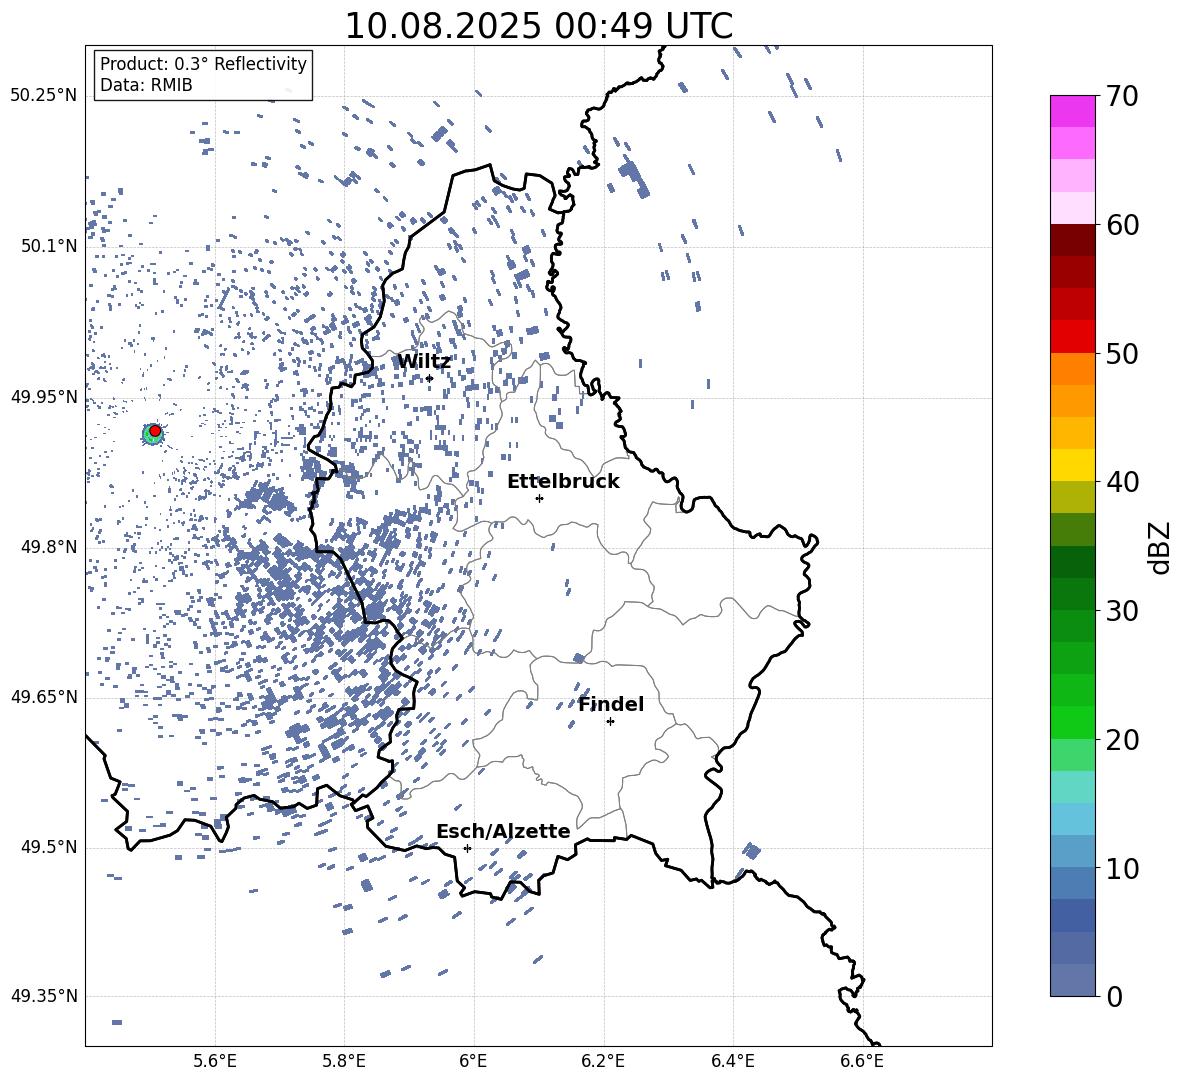Click the '6°E' longitude label
This screenshot has width=1184, height=1081.
click(473, 1061)
